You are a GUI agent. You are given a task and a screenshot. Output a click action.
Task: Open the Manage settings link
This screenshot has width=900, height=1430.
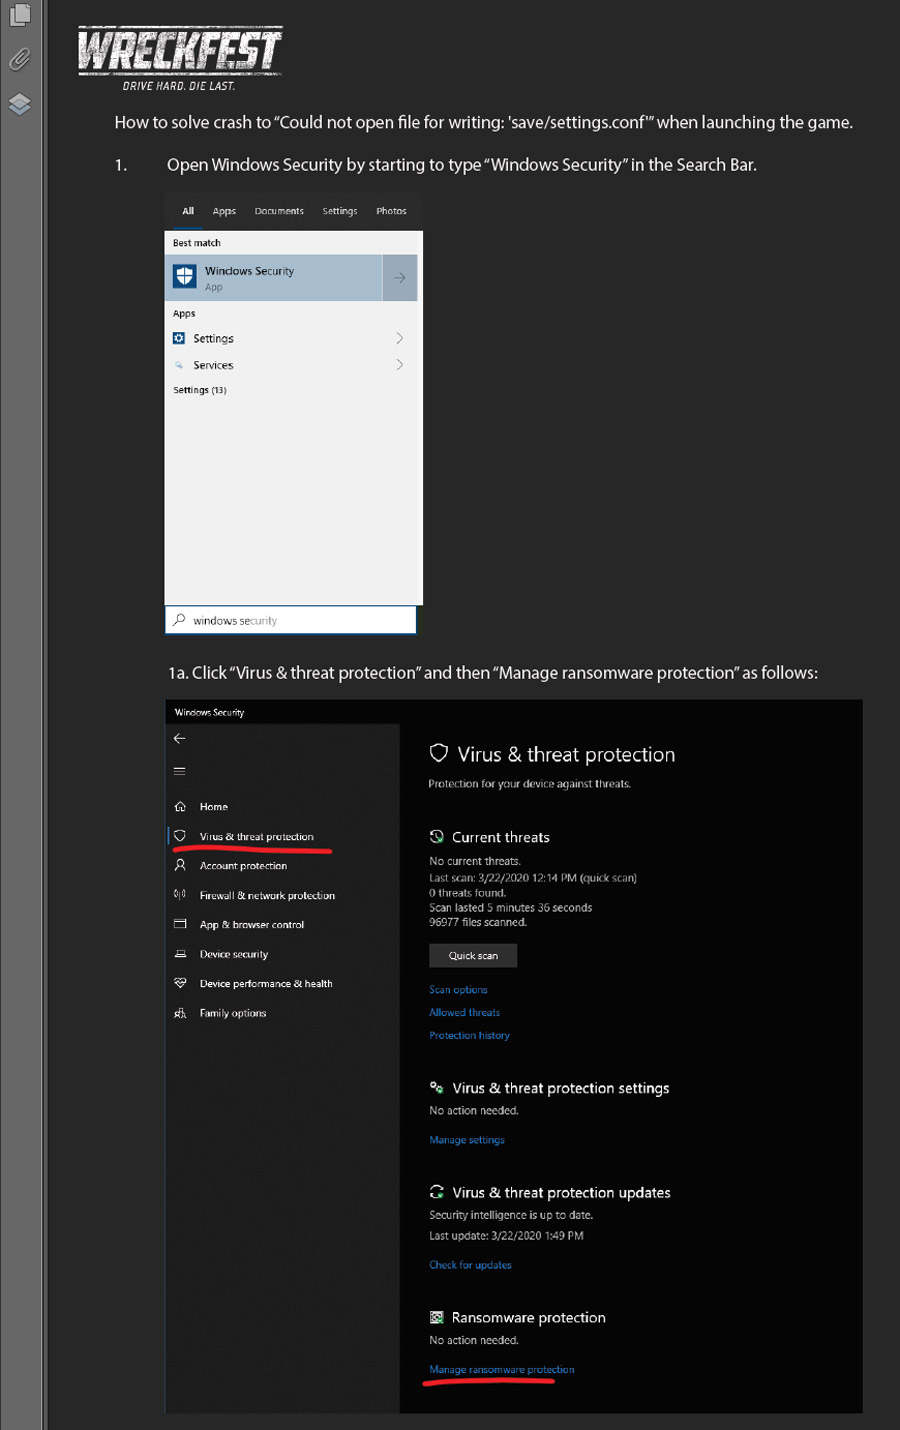467,1140
